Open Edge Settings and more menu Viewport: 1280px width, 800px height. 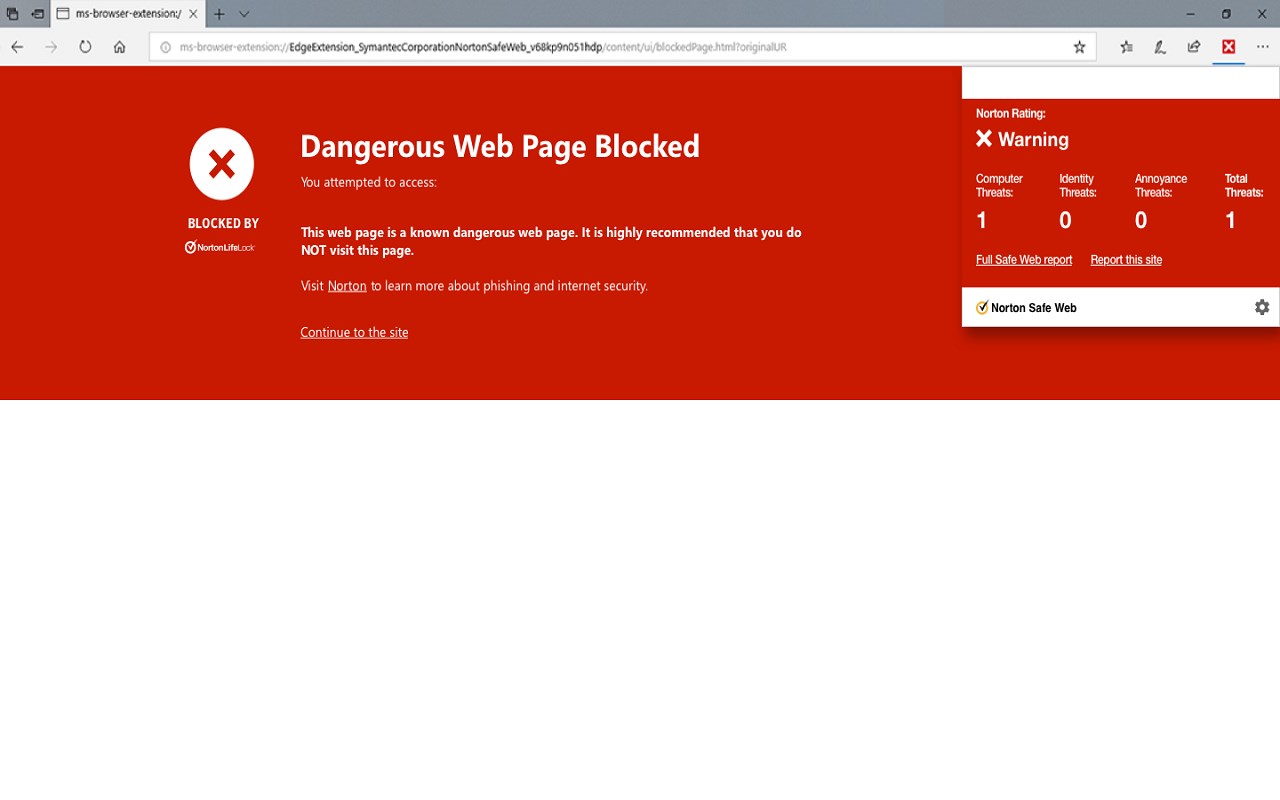(1262, 47)
